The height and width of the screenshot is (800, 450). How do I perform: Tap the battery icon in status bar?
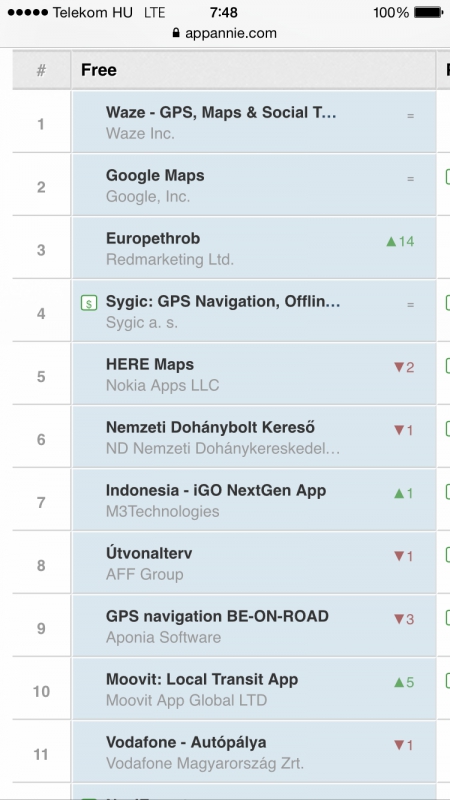coord(428,12)
